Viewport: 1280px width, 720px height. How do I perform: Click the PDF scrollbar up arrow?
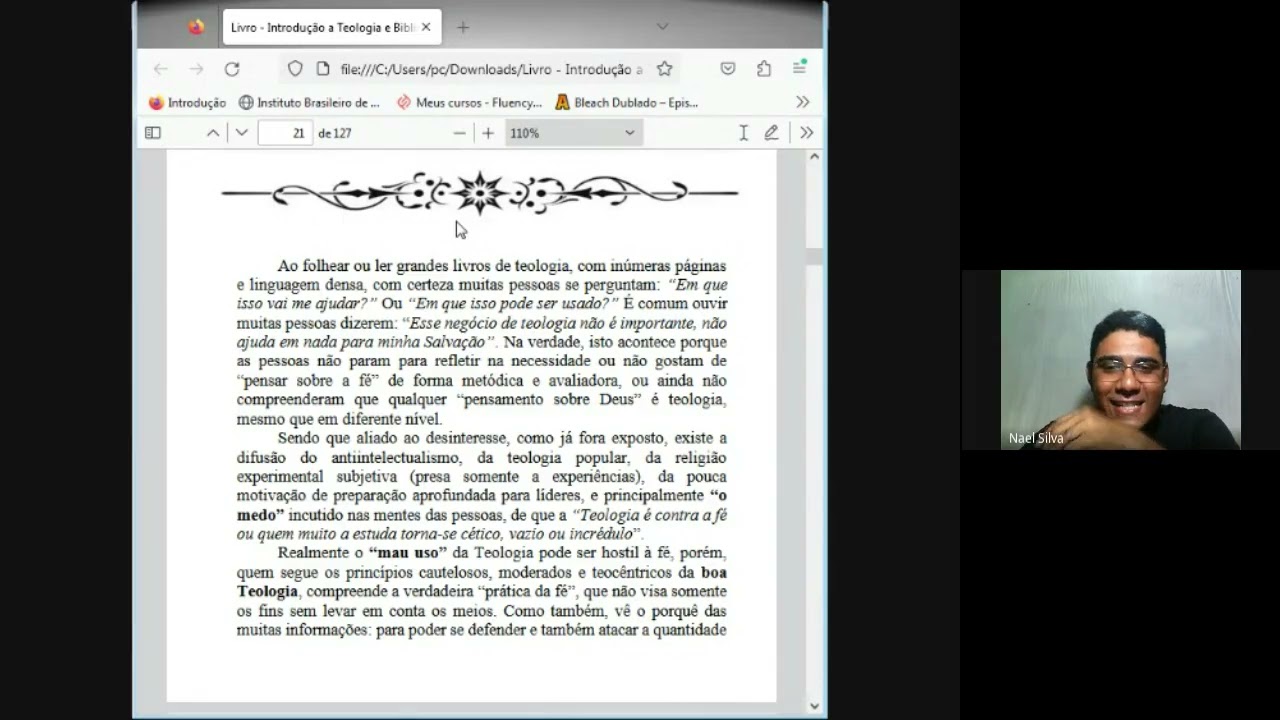click(x=814, y=157)
